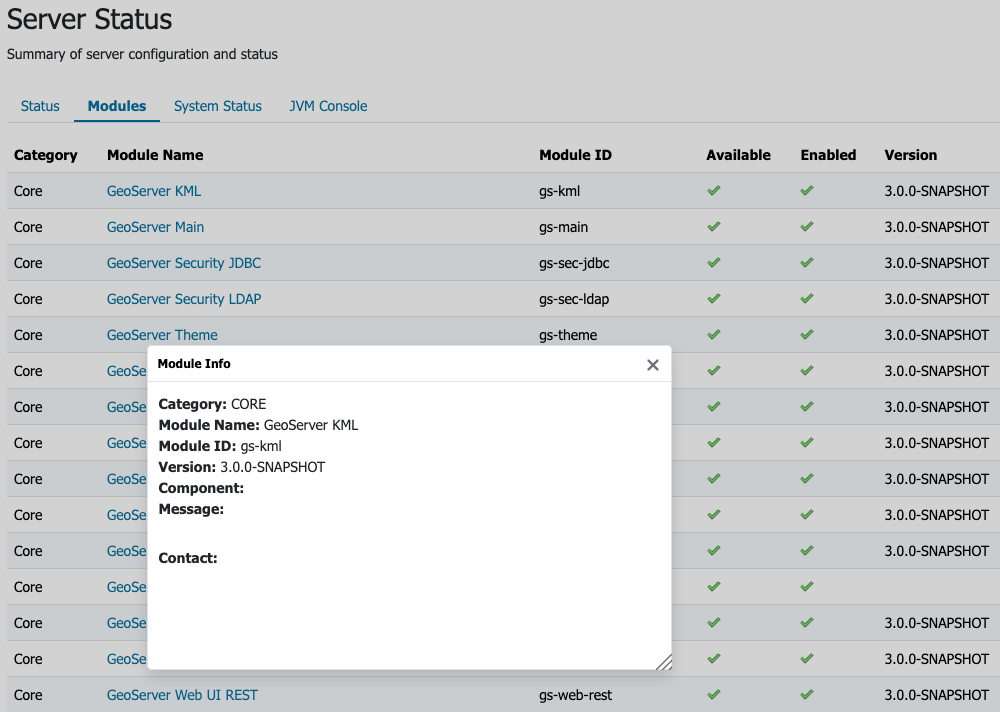Click the gs-main module ID cell
Viewport: 1000px width, 712px height.
pyautogui.click(x=563, y=226)
